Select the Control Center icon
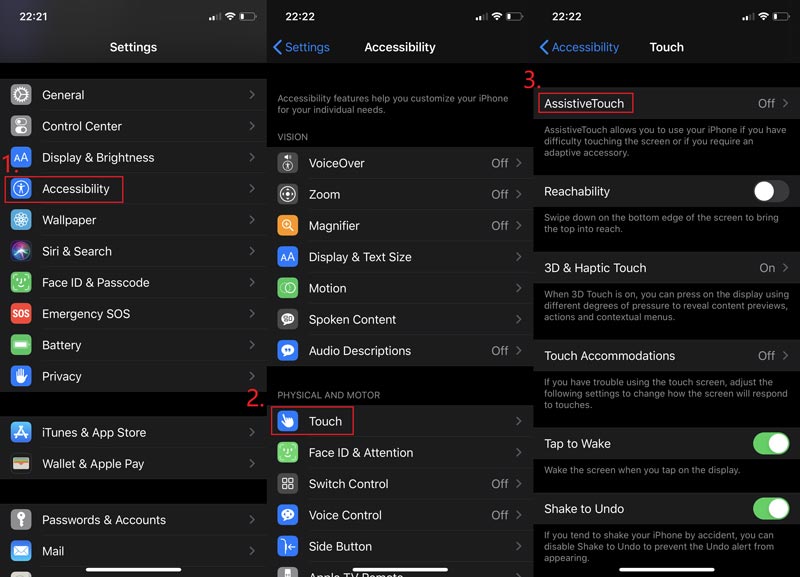This screenshot has width=800, height=577. pyautogui.click(x=21, y=126)
